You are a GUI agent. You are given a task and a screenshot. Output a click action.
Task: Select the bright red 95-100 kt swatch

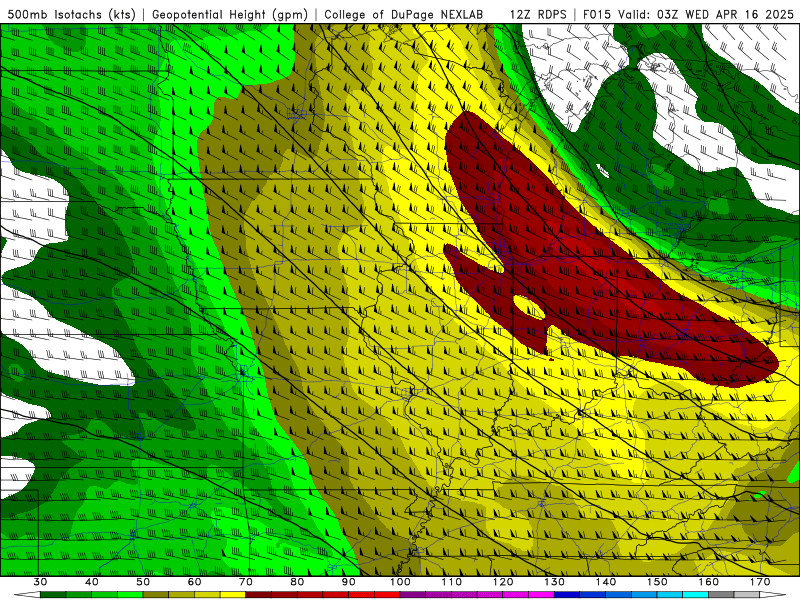coord(387,595)
